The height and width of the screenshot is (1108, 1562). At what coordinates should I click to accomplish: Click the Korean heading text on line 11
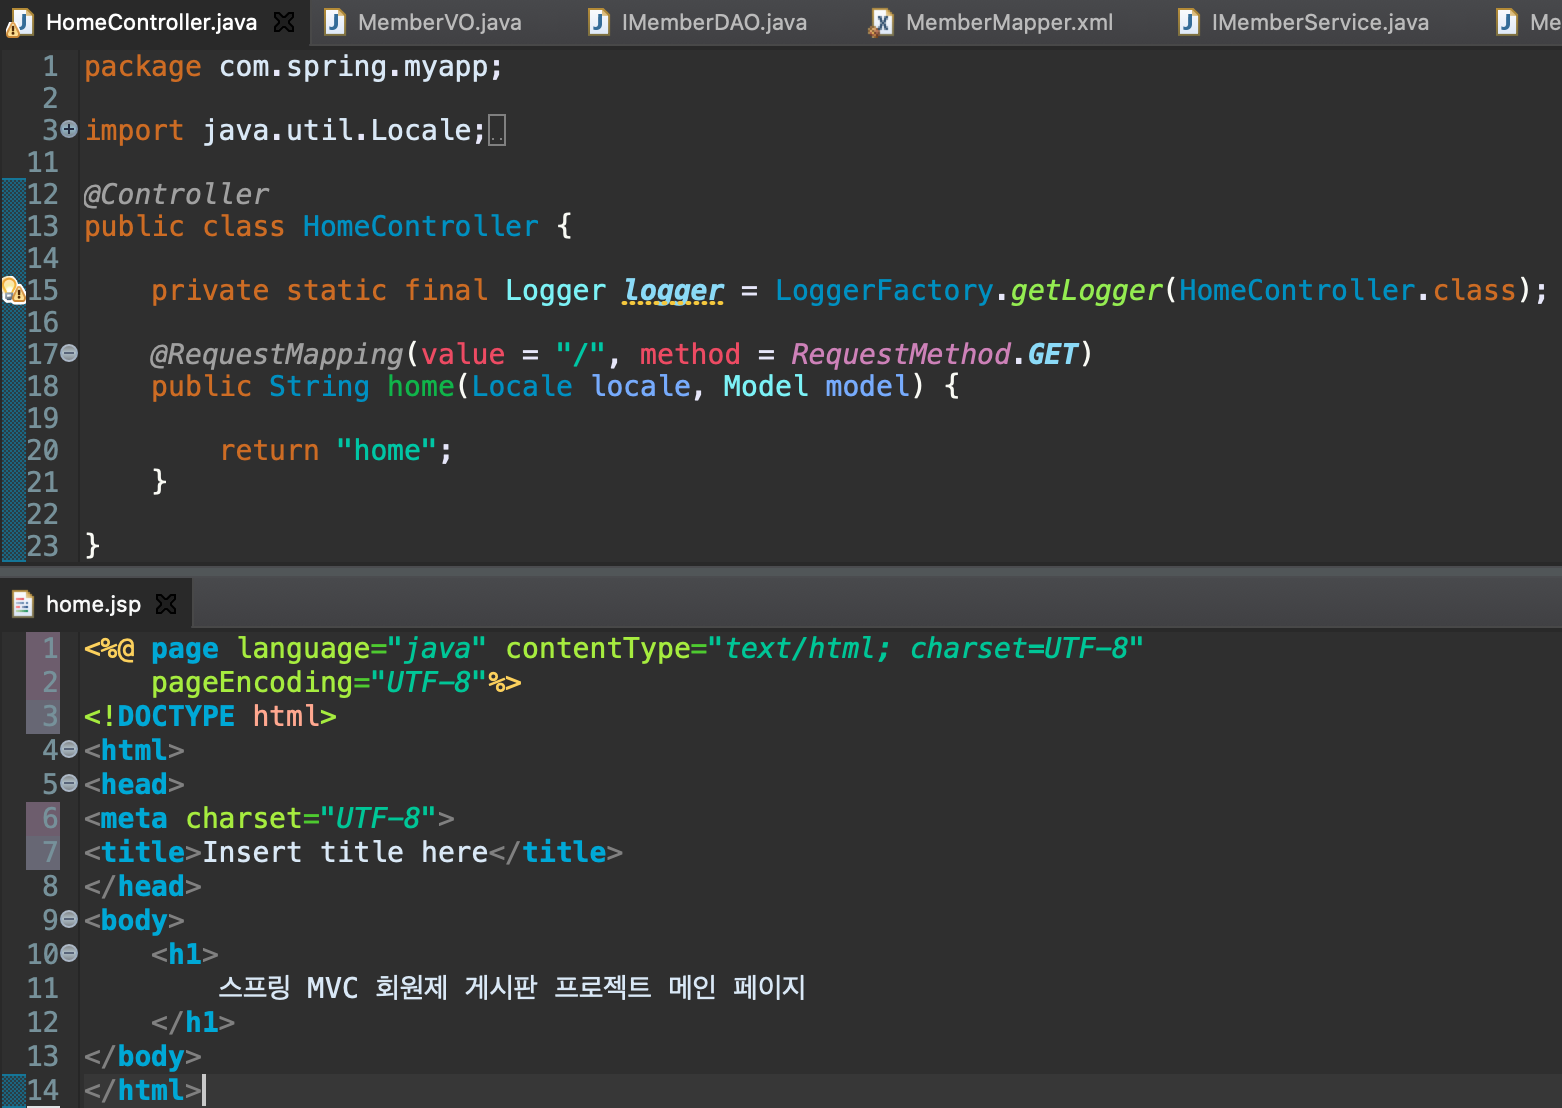(x=512, y=988)
